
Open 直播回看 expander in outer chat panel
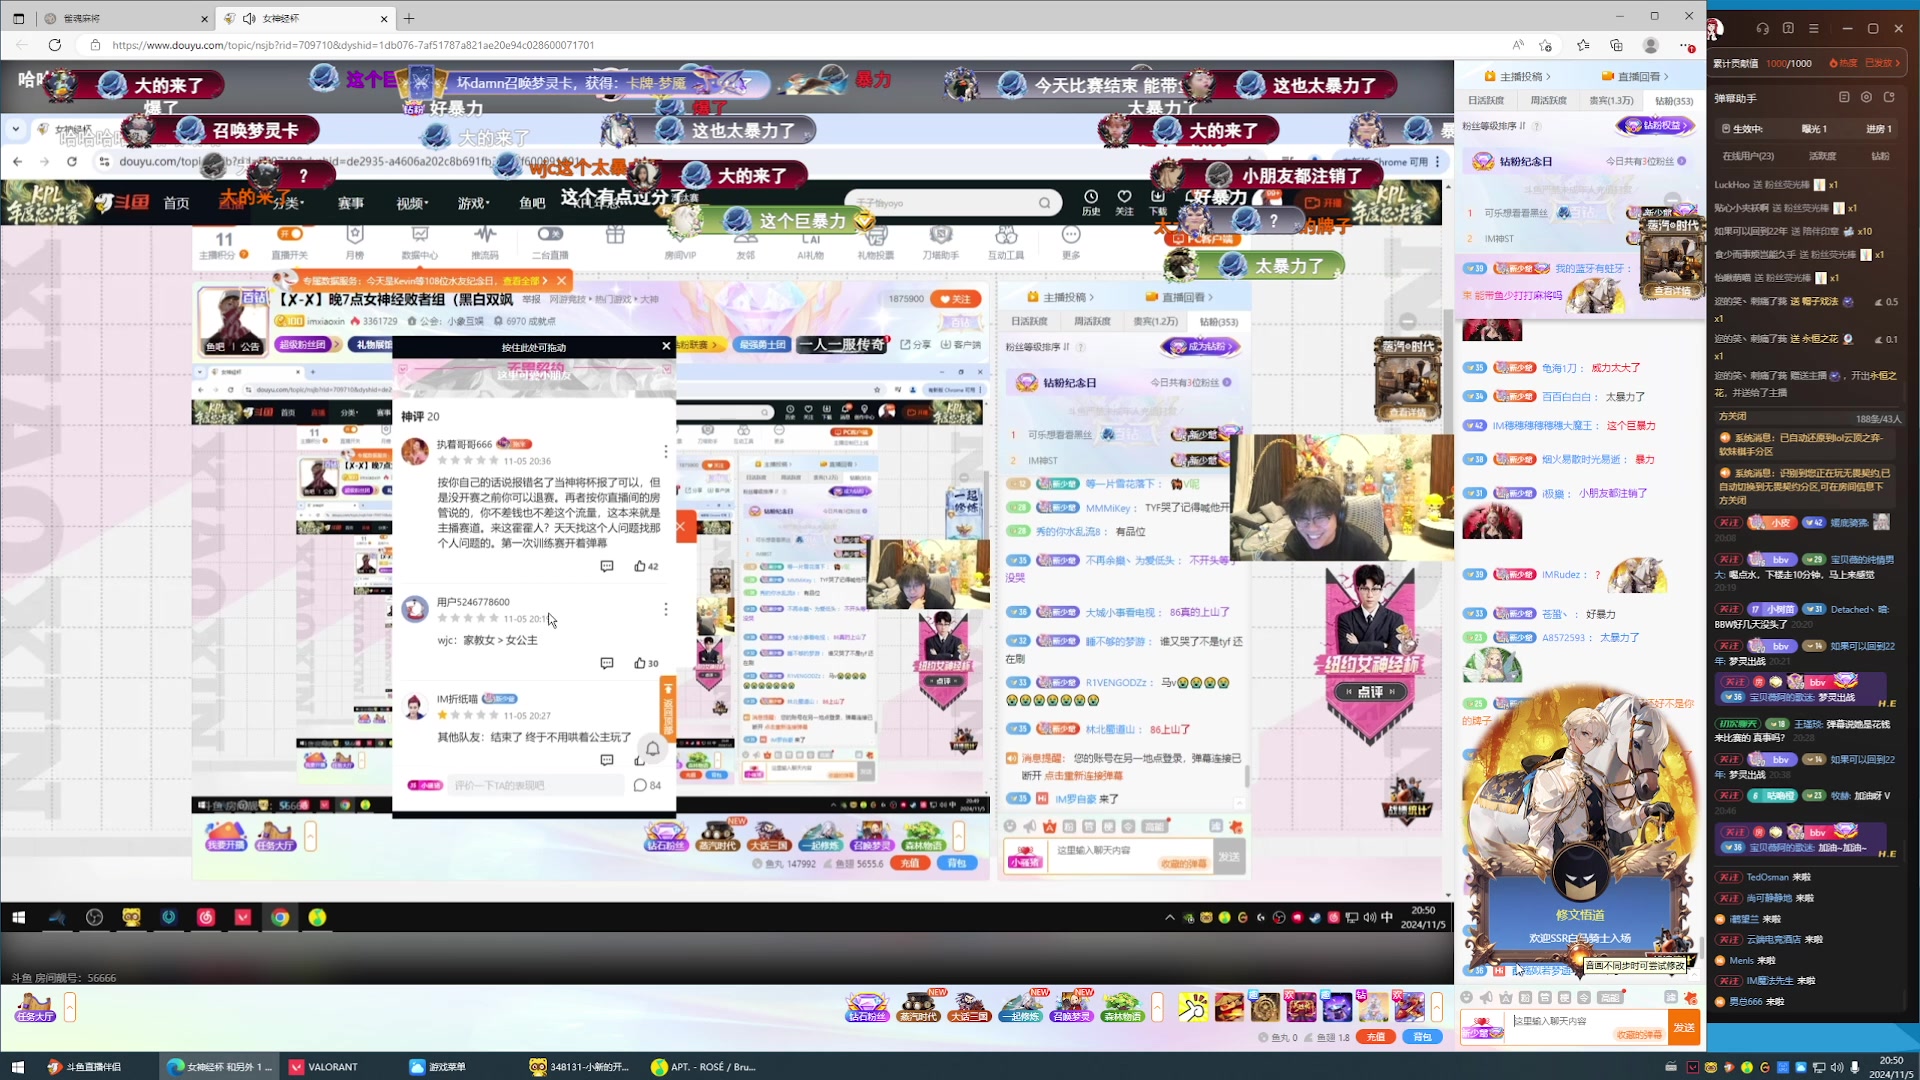[1636, 76]
